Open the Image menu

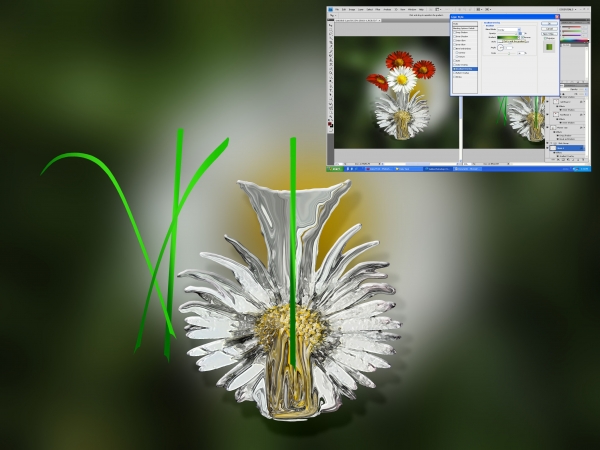click(x=352, y=10)
